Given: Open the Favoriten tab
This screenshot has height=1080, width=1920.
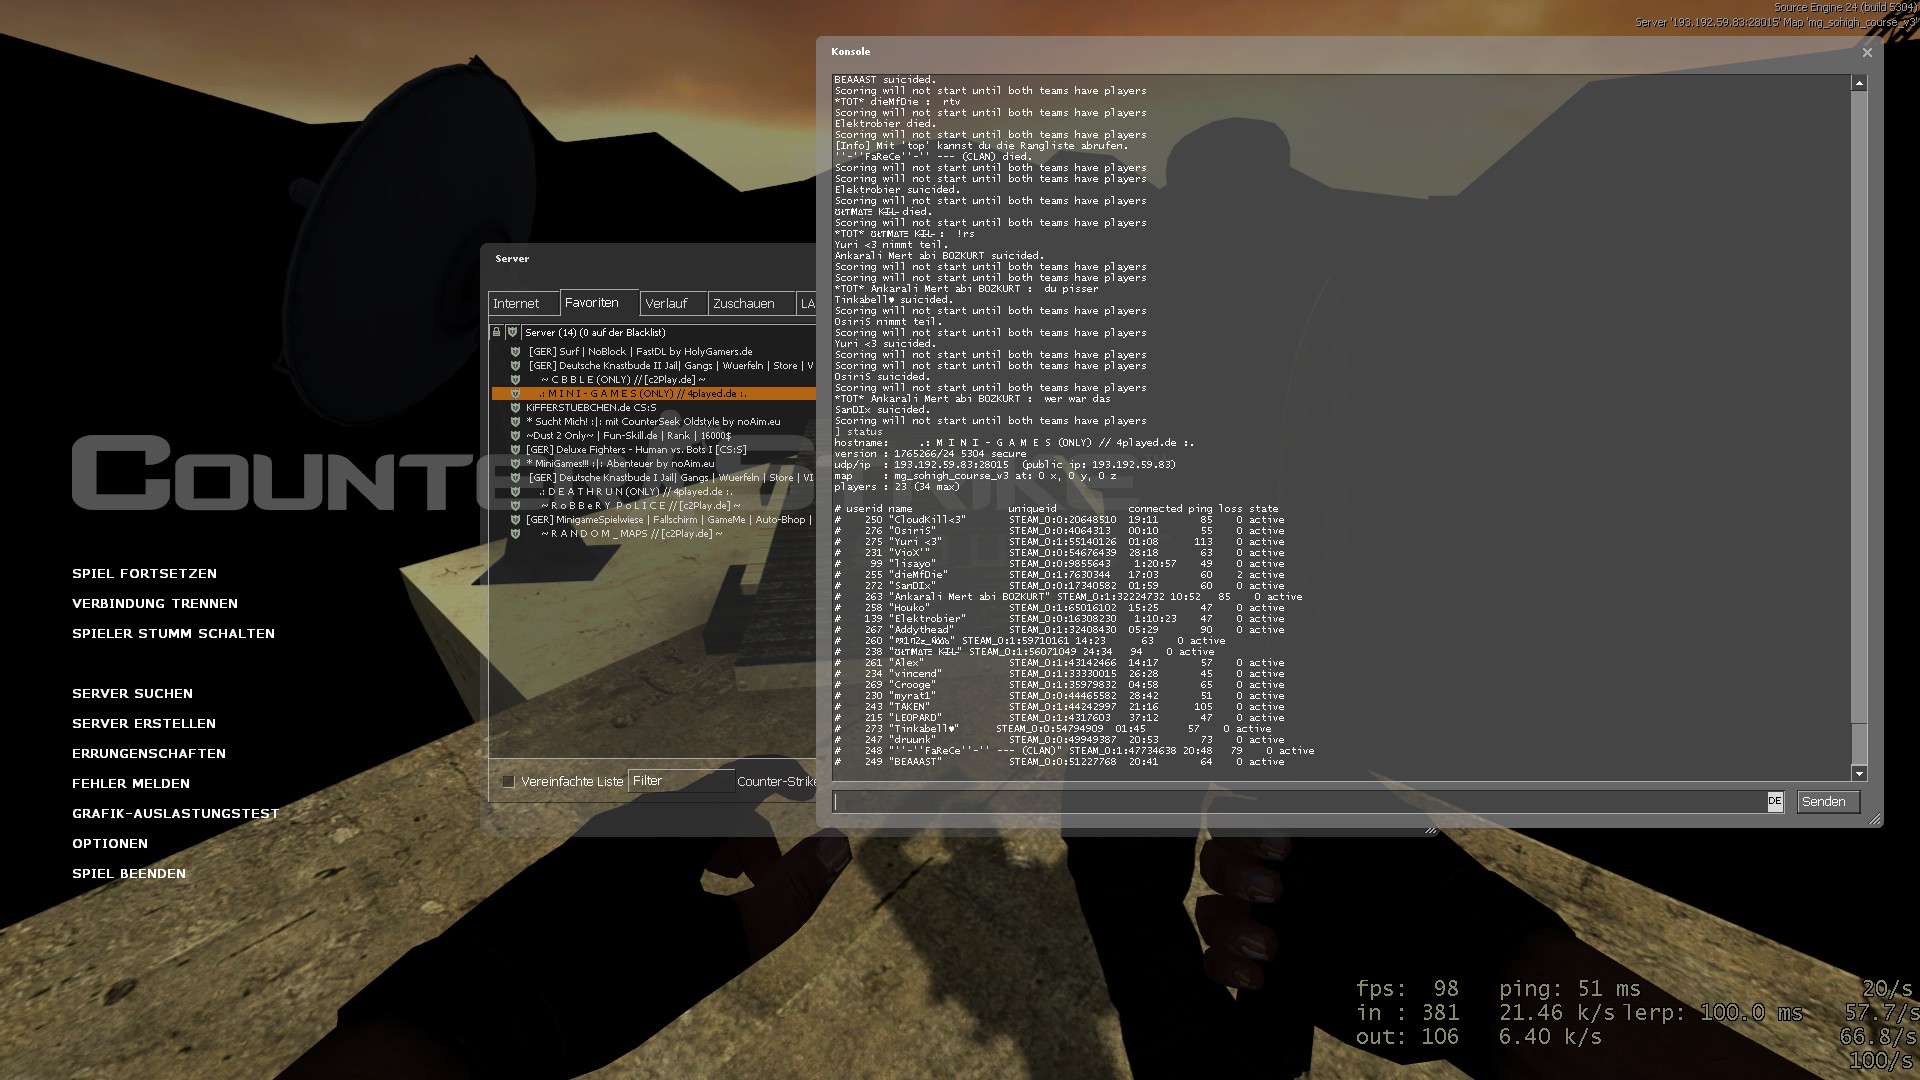Looking at the screenshot, I should tap(598, 303).
